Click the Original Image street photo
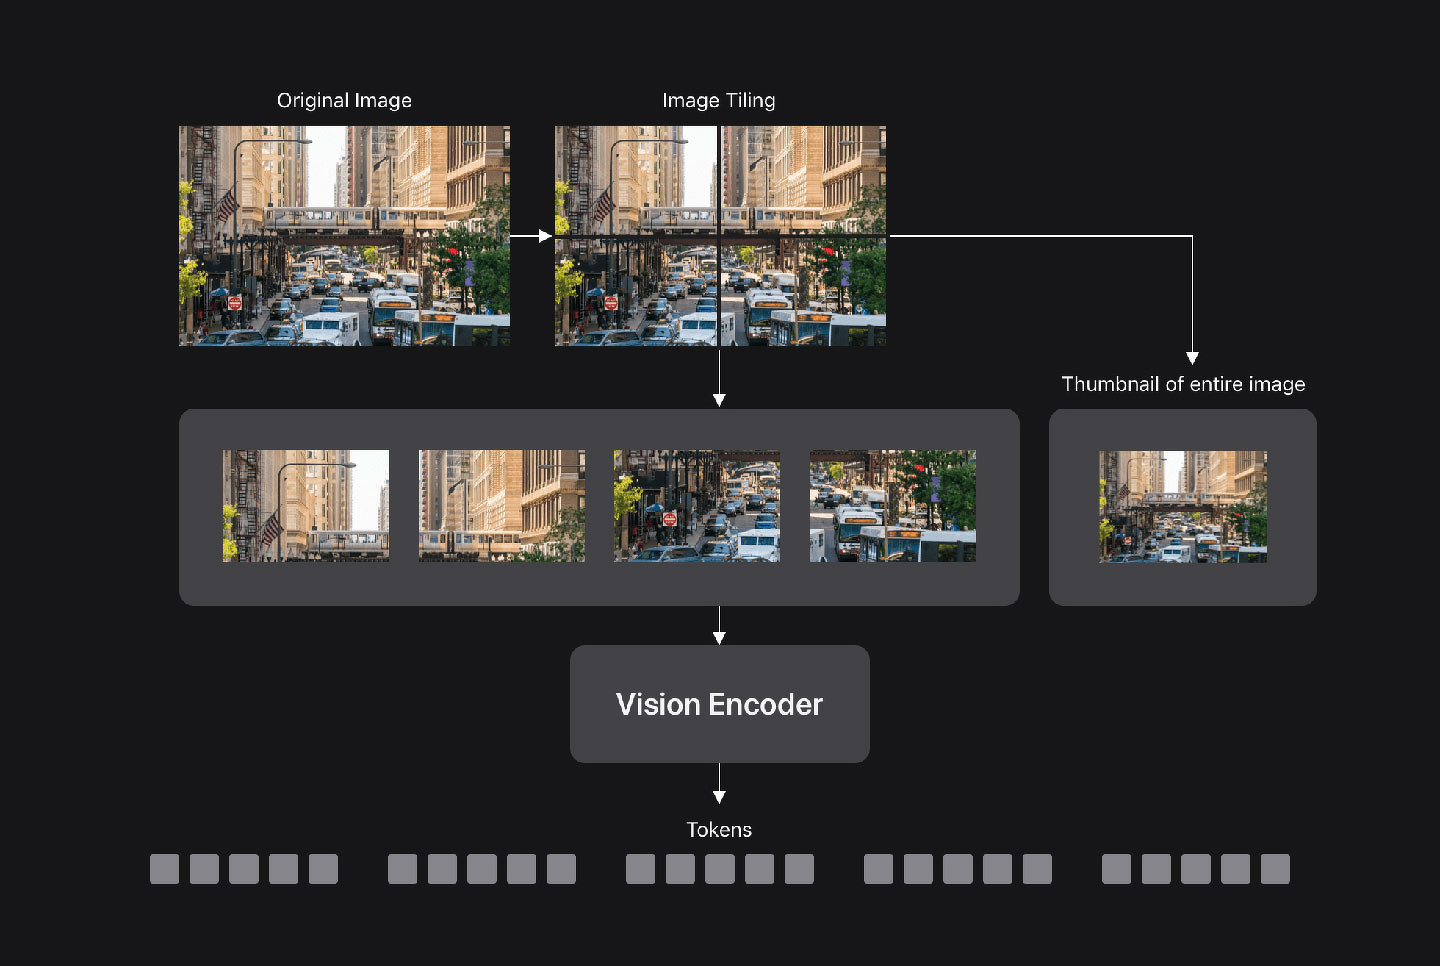The width and height of the screenshot is (1440, 966). click(x=344, y=236)
